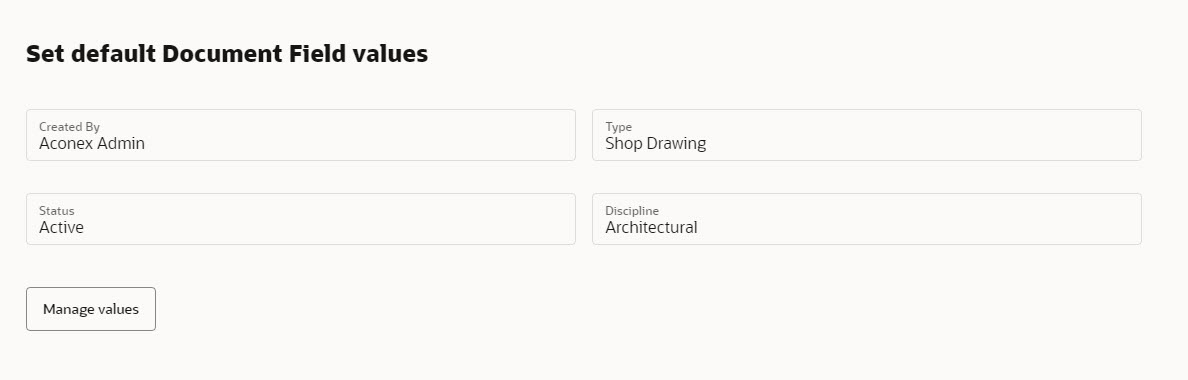The image size is (1188, 380).
Task: Open the Discipline field showing Architectural
Action: coord(867,219)
